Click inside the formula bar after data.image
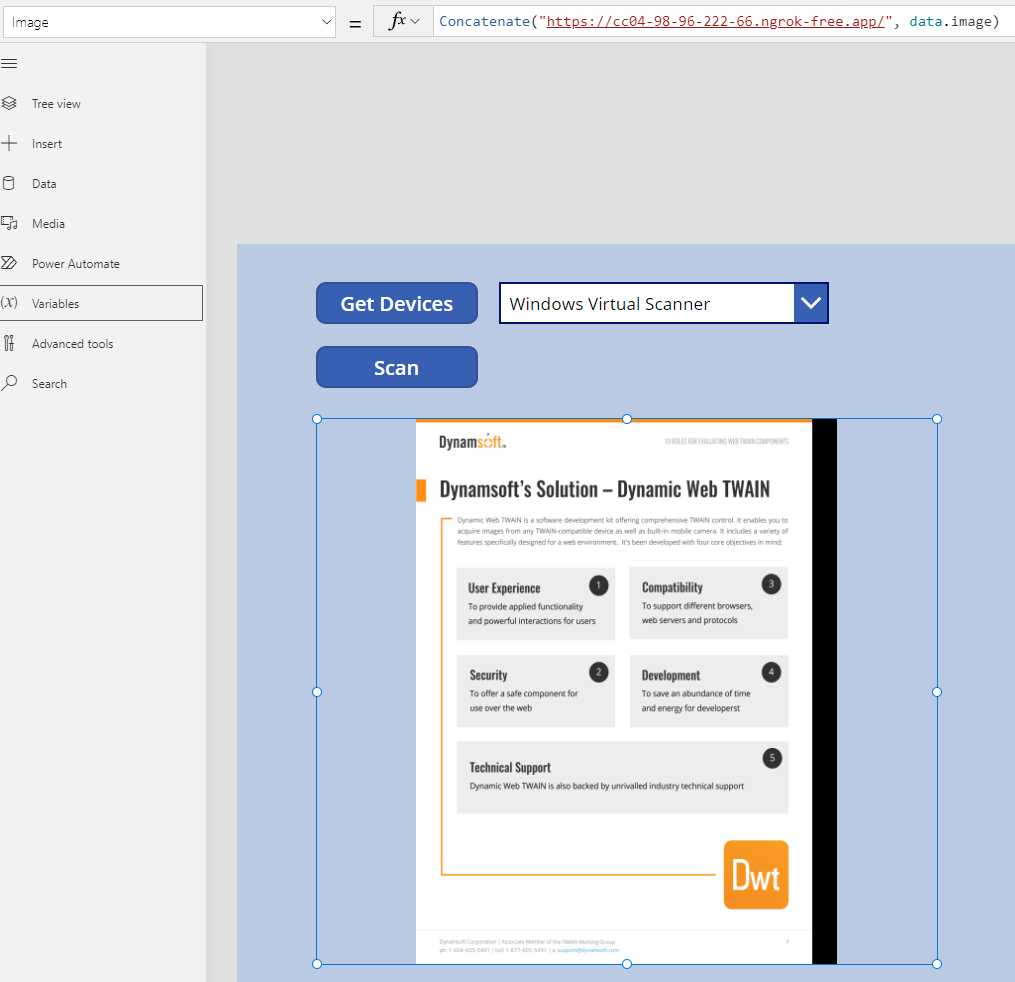Screen dimensions: 1015x982 (x=1005, y=22)
